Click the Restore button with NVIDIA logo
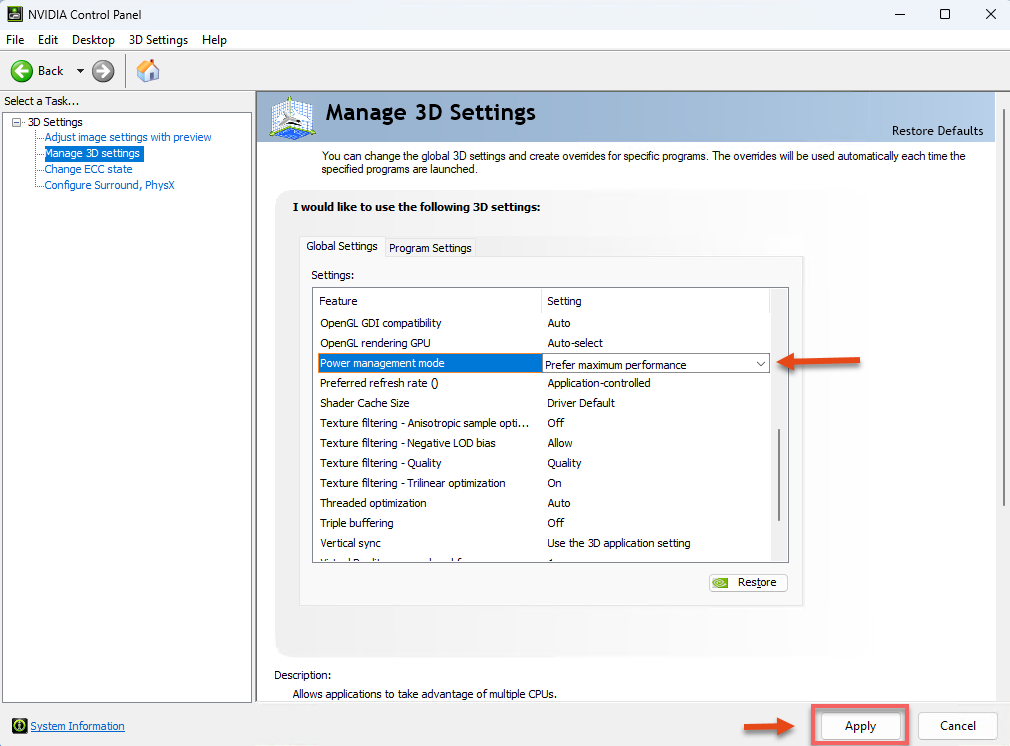 point(748,582)
